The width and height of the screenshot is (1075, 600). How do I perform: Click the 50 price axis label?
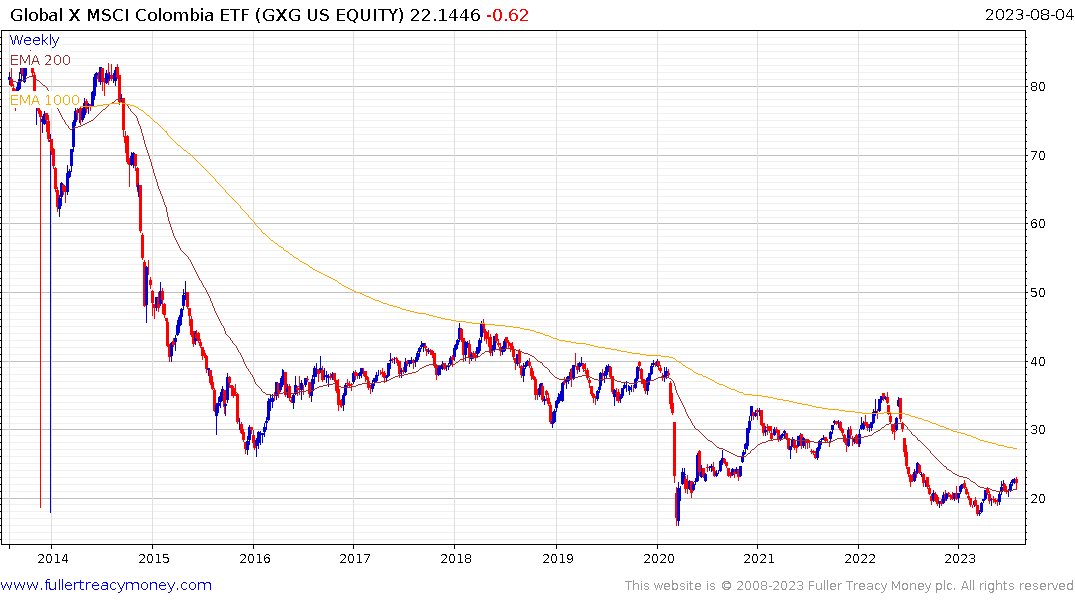click(x=1037, y=293)
